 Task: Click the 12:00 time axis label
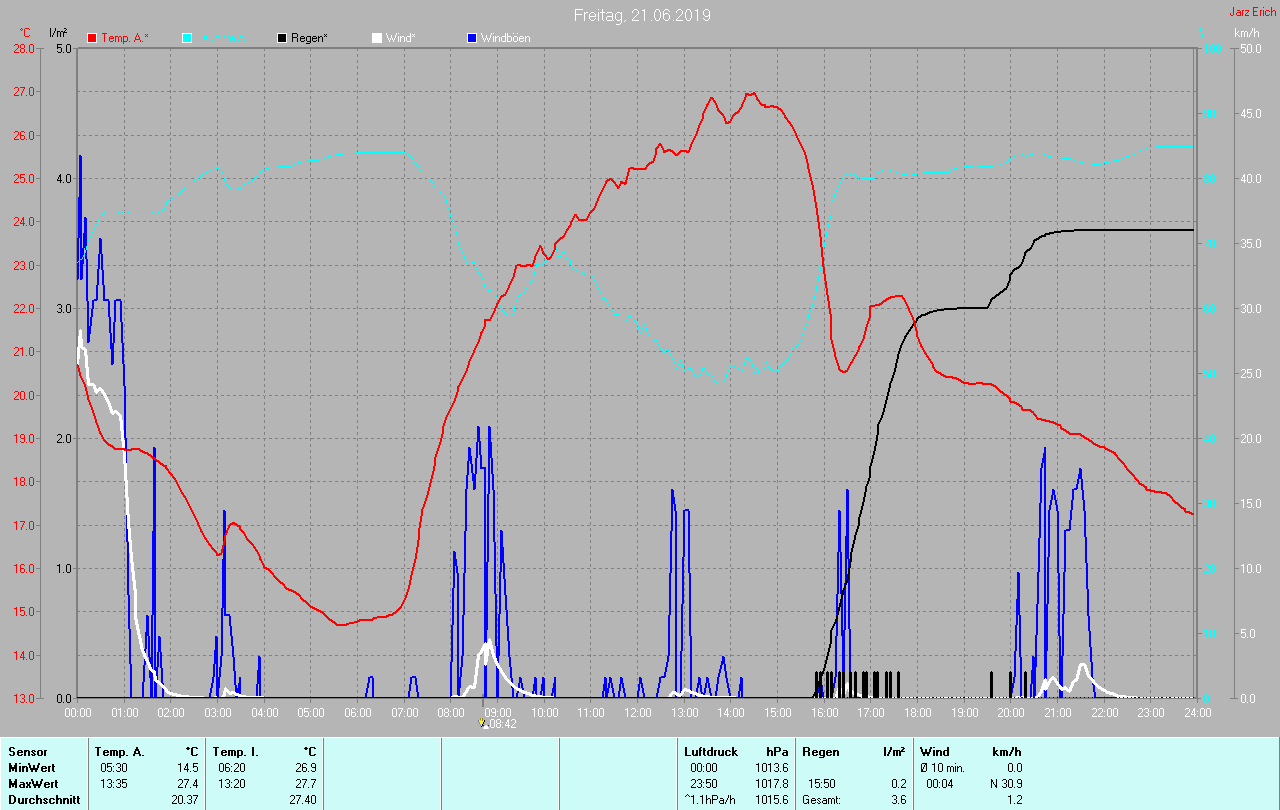(x=638, y=712)
